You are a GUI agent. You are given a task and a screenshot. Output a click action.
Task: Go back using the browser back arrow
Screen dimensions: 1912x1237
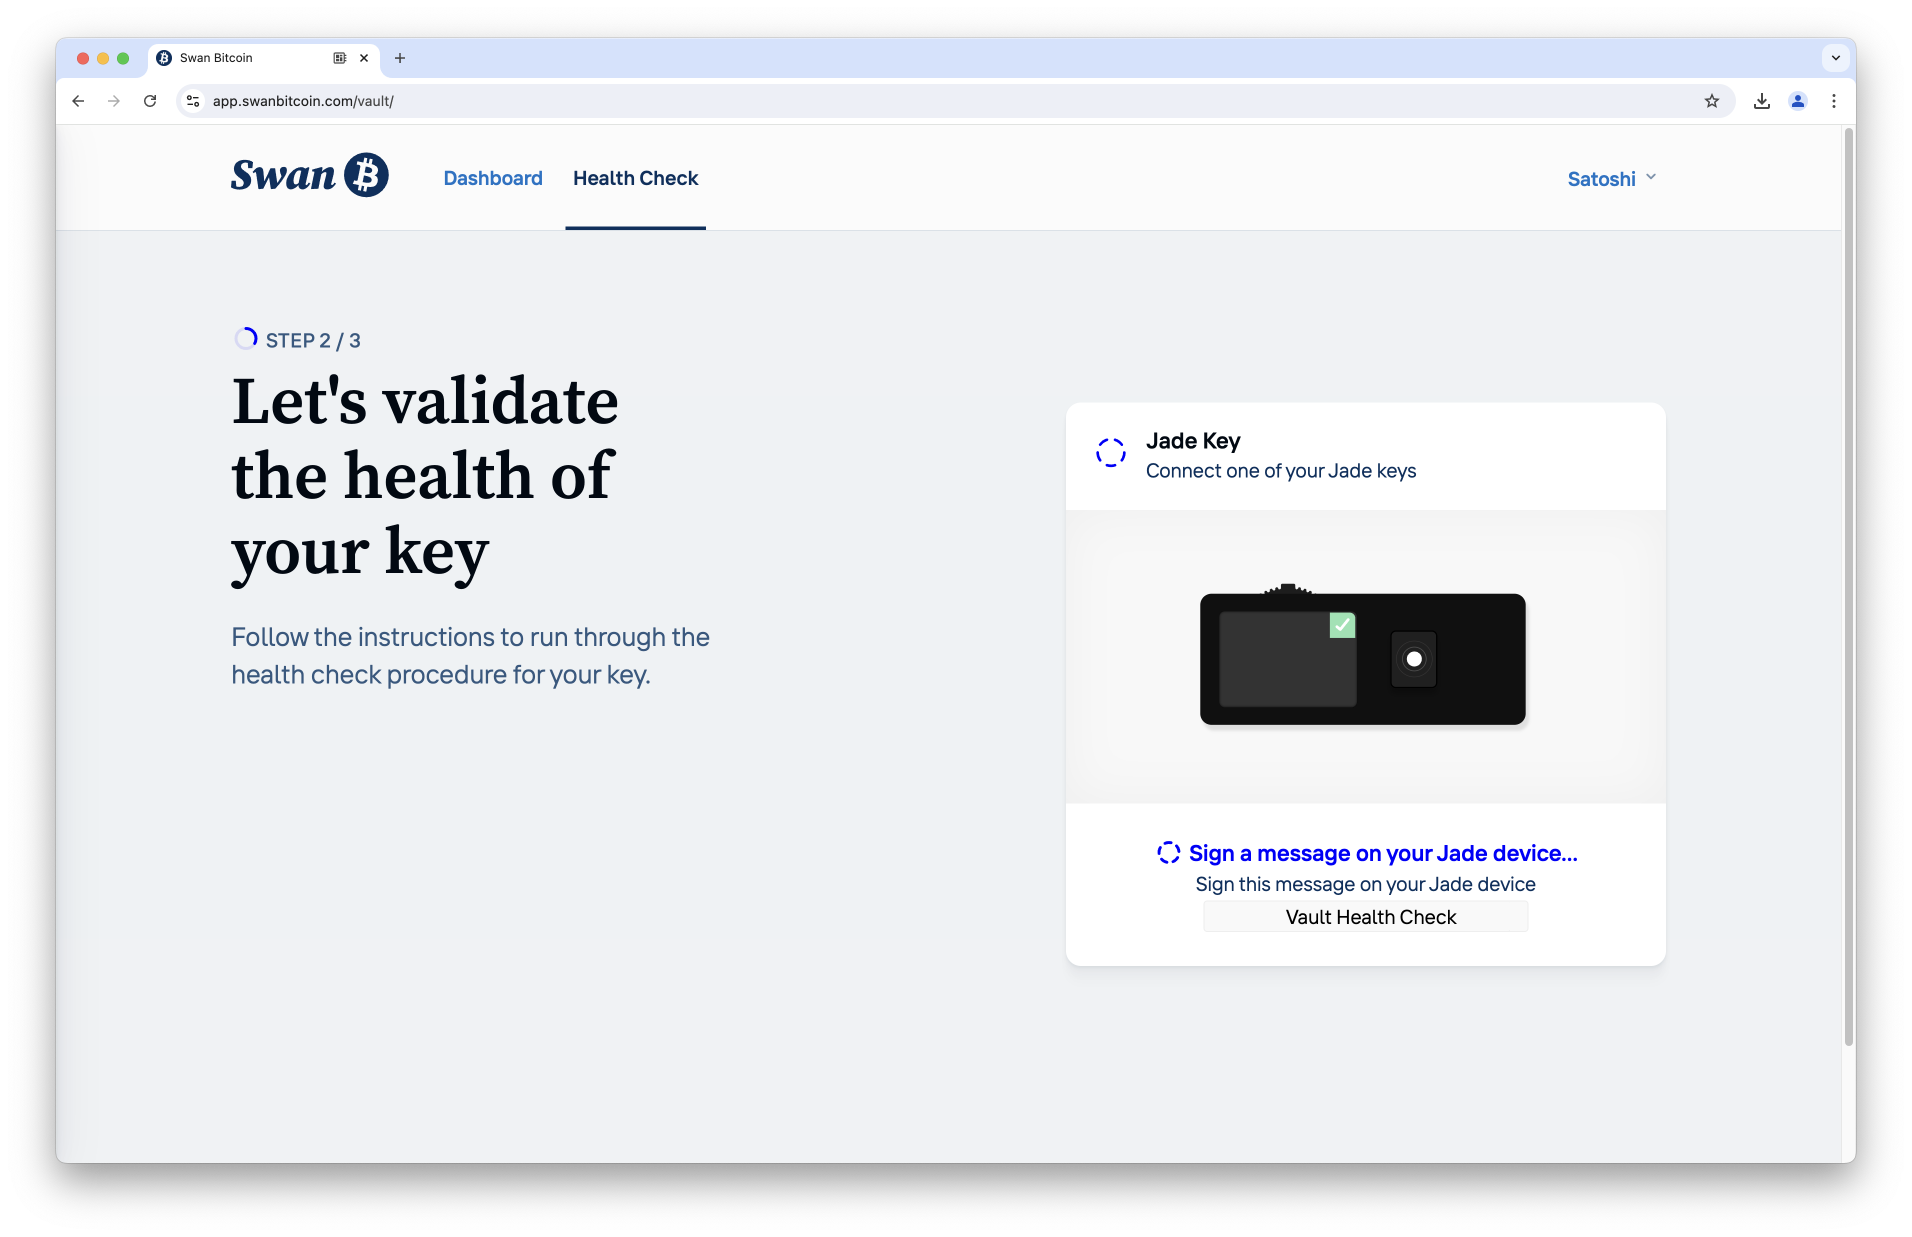78,101
